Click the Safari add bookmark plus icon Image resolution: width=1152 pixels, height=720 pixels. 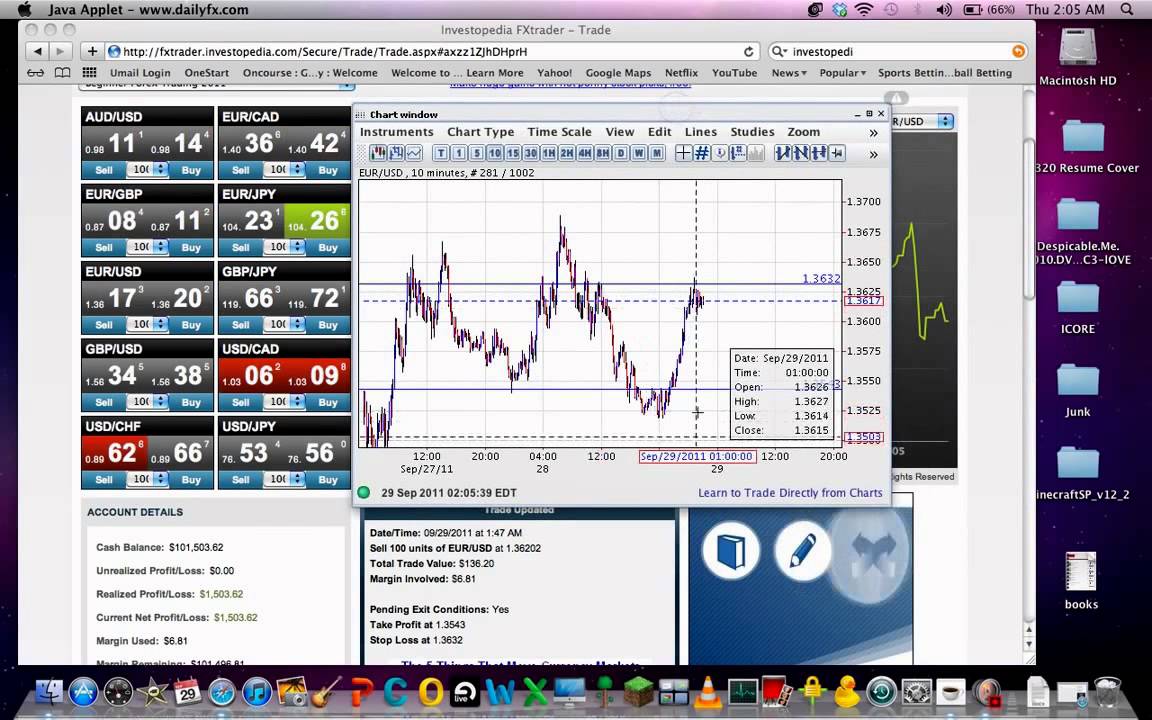click(92, 51)
